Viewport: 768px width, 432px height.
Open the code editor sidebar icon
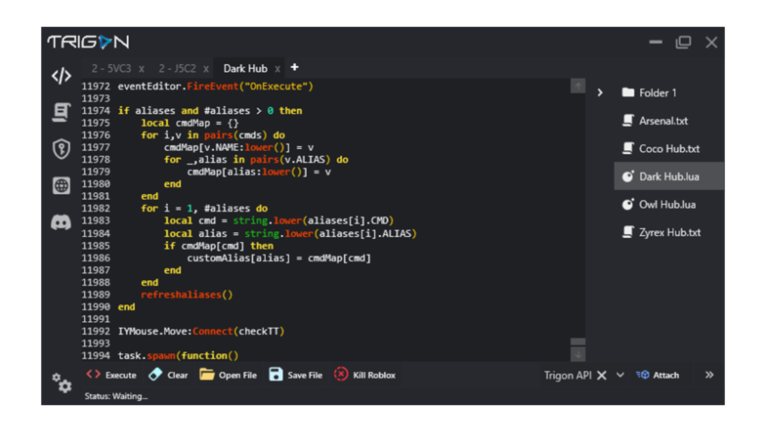coord(61,76)
